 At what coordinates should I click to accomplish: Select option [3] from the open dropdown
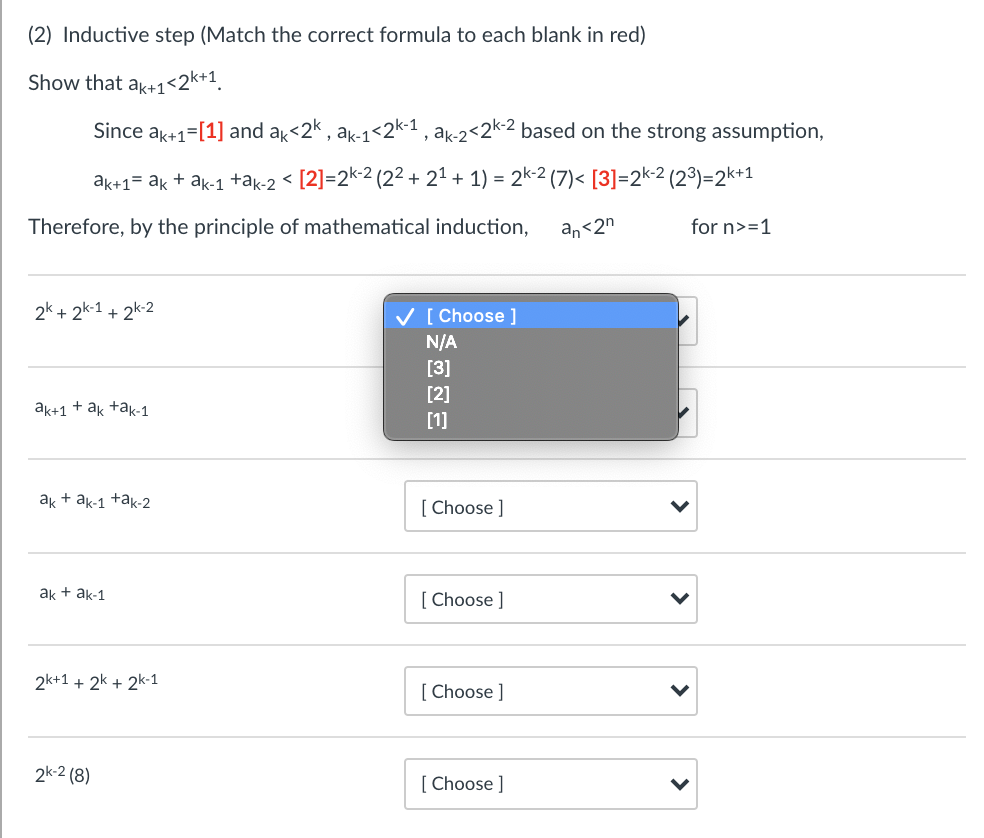point(435,367)
